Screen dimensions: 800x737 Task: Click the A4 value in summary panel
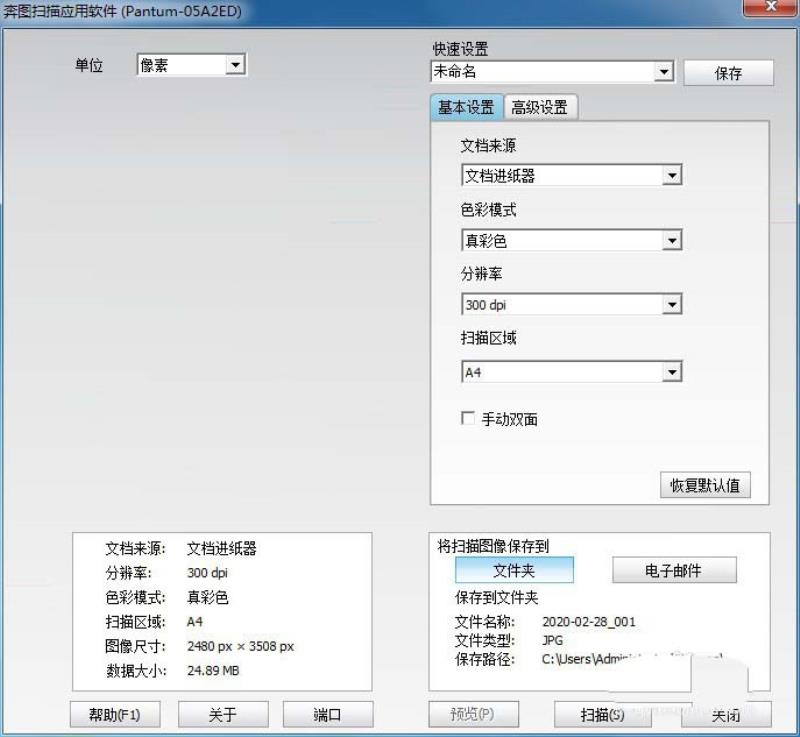[195, 622]
